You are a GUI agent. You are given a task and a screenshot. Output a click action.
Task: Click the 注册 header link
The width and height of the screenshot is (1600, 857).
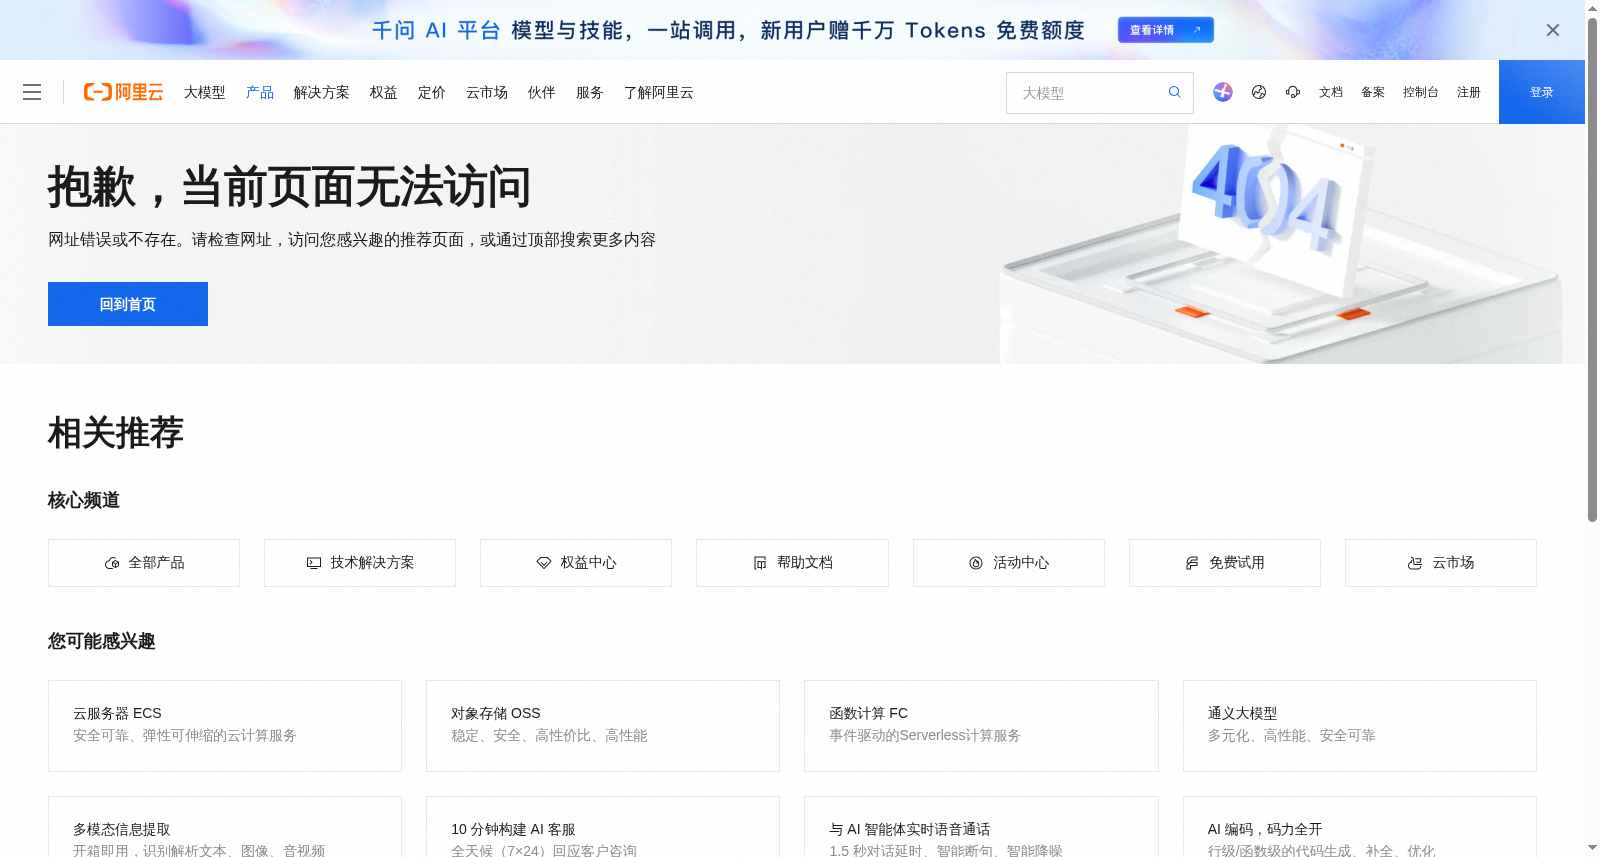[x=1469, y=92]
